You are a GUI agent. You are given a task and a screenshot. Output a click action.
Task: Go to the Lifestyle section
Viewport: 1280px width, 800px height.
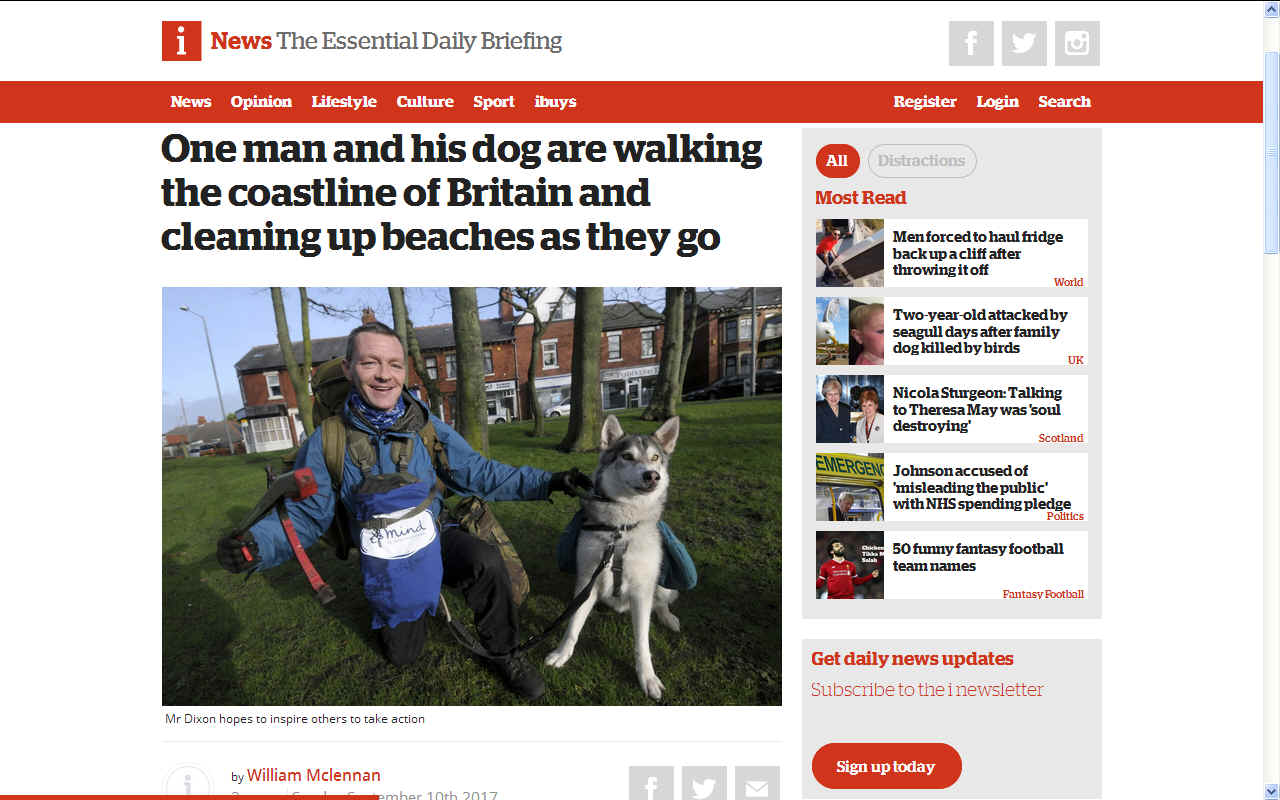[344, 102]
